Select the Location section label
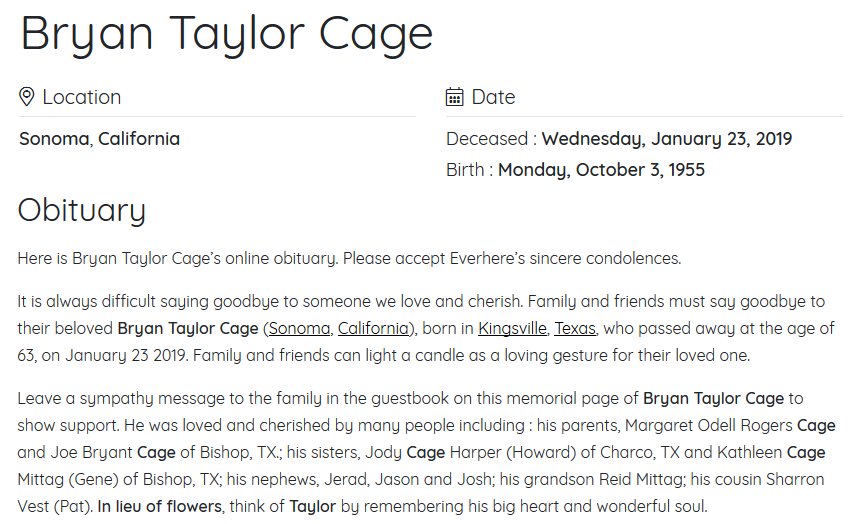Viewport: 866px width, 524px height. (x=81, y=97)
